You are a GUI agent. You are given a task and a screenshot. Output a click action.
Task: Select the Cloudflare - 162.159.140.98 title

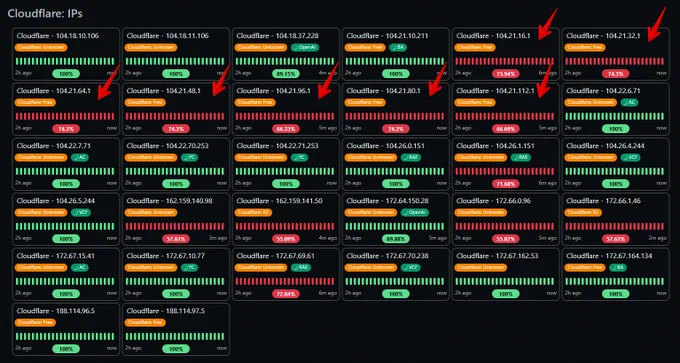(x=169, y=201)
